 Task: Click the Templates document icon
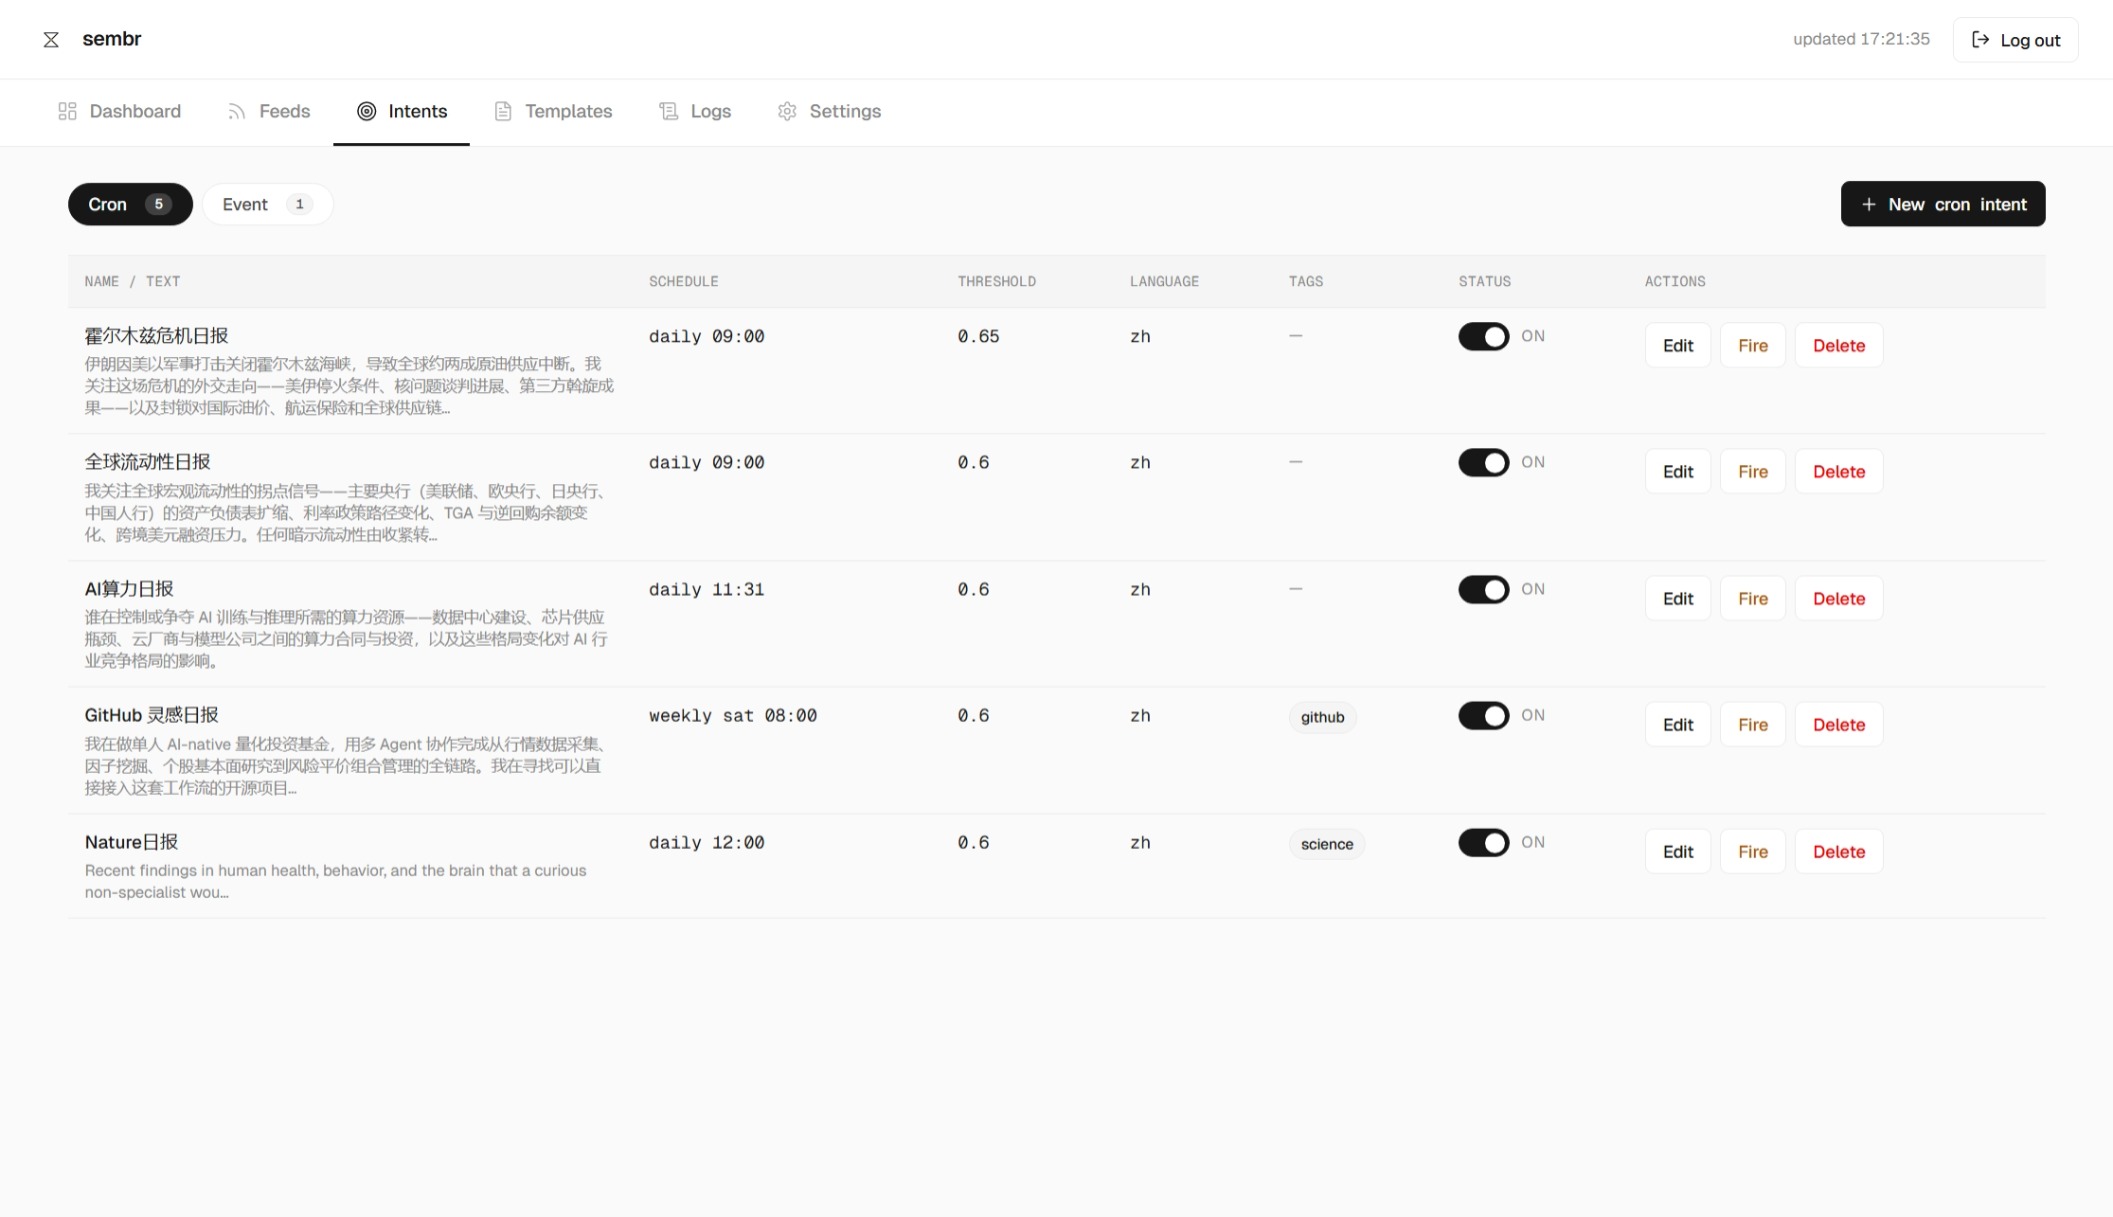[x=503, y=111]
